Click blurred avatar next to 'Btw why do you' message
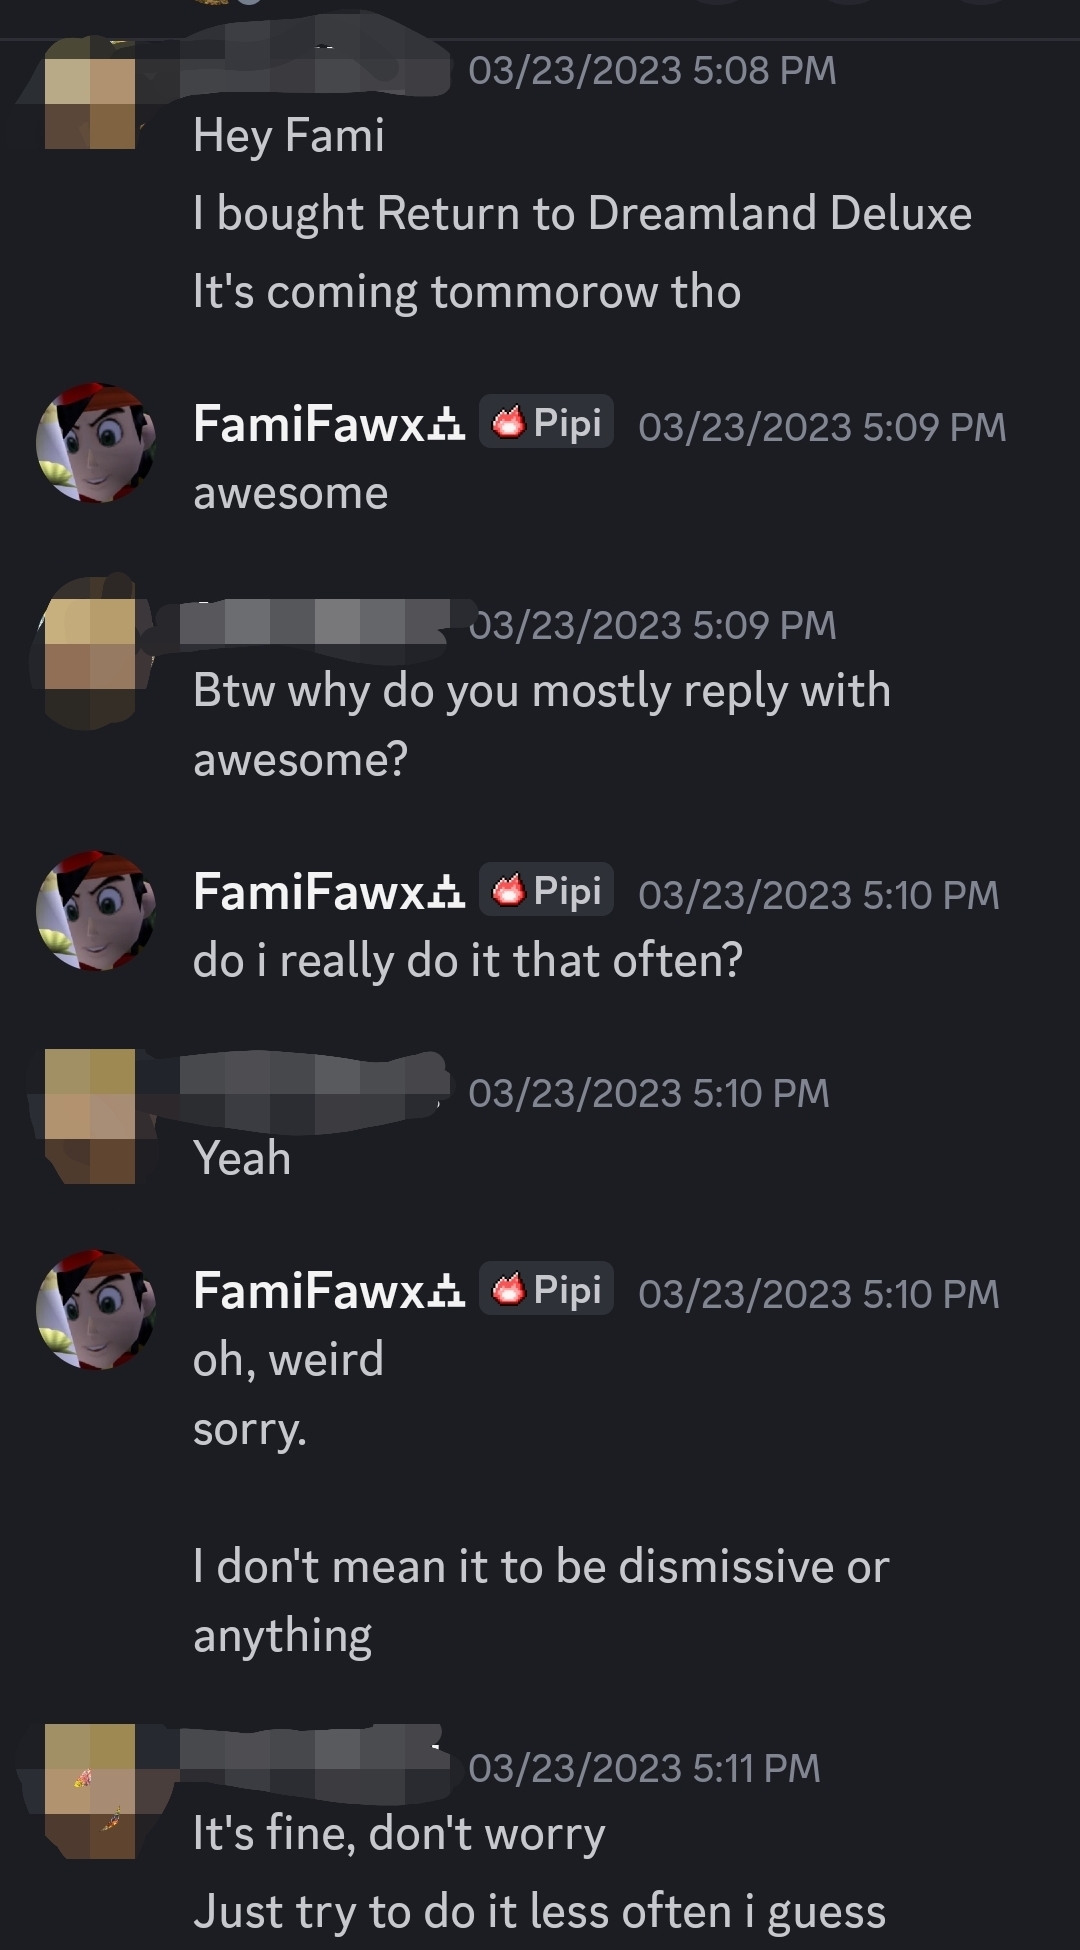The image size is (1080, 1950). click(x=90, y=645)
